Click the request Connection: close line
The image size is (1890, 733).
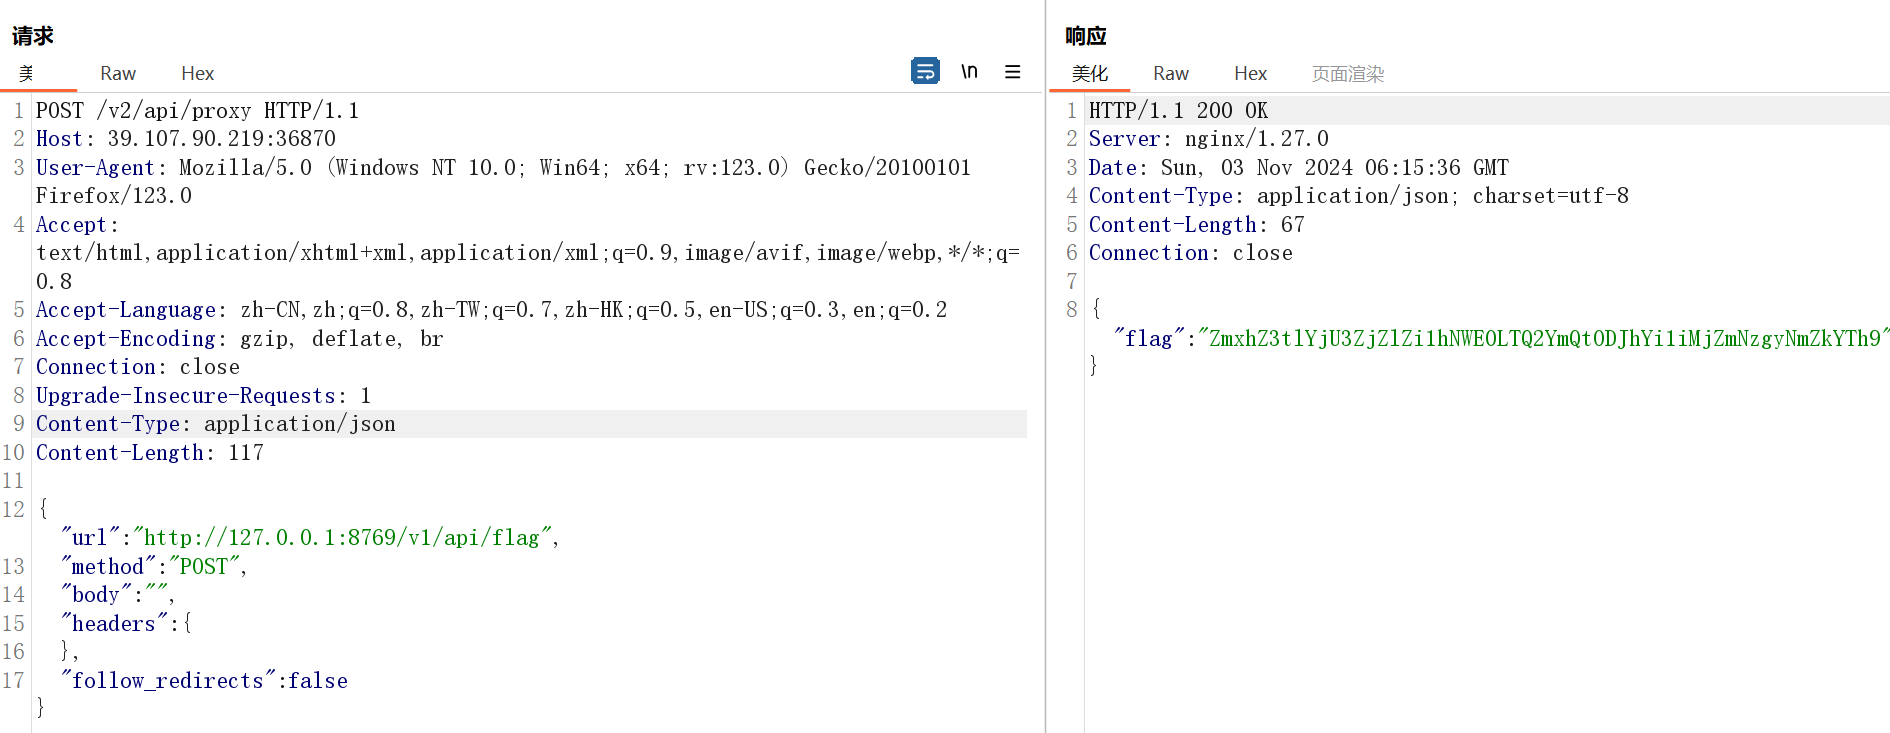point(138,367)
